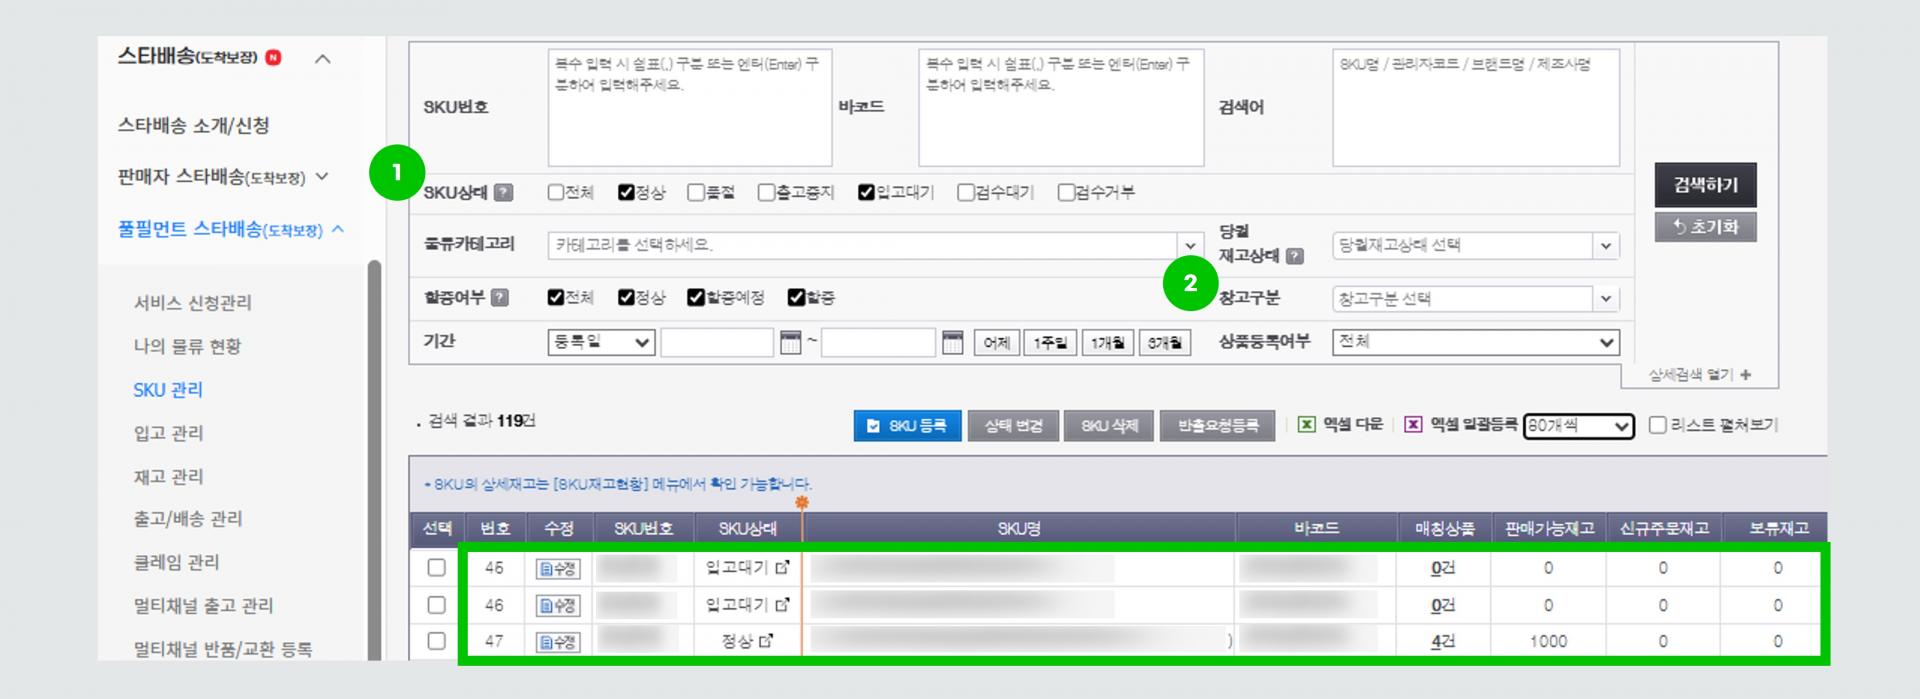Select the row 45 checkbox in the table
1920x699 pixels.
click(x=436, y=567)
